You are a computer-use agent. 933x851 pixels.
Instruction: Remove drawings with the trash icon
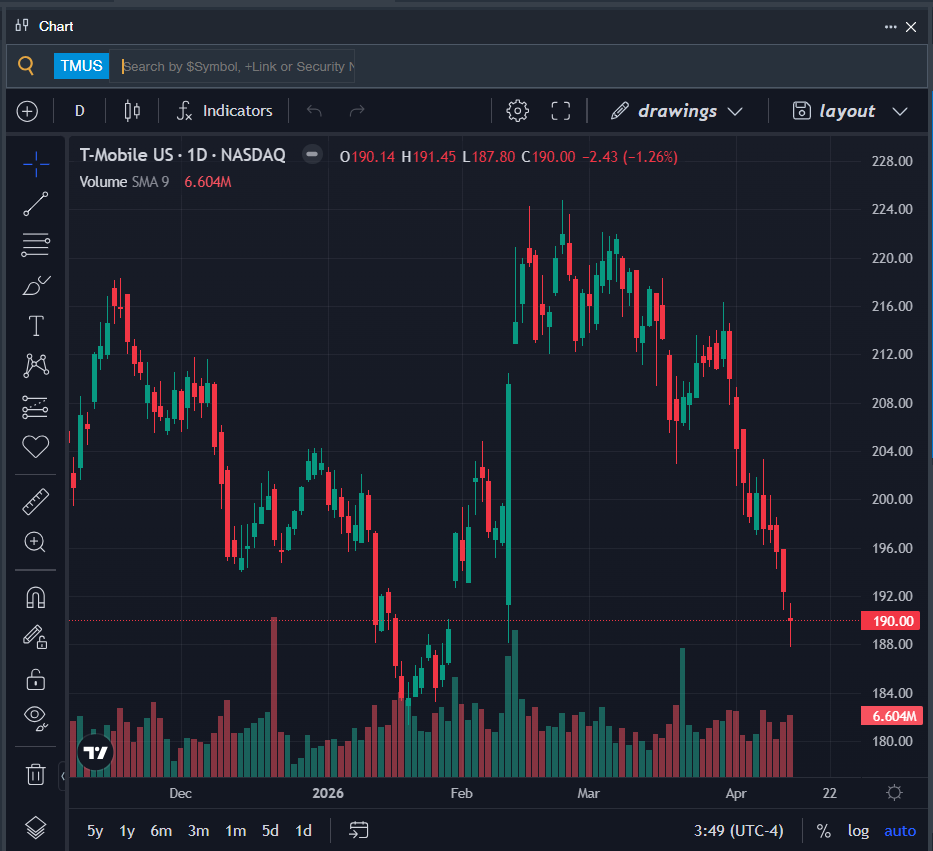(36, 773)
